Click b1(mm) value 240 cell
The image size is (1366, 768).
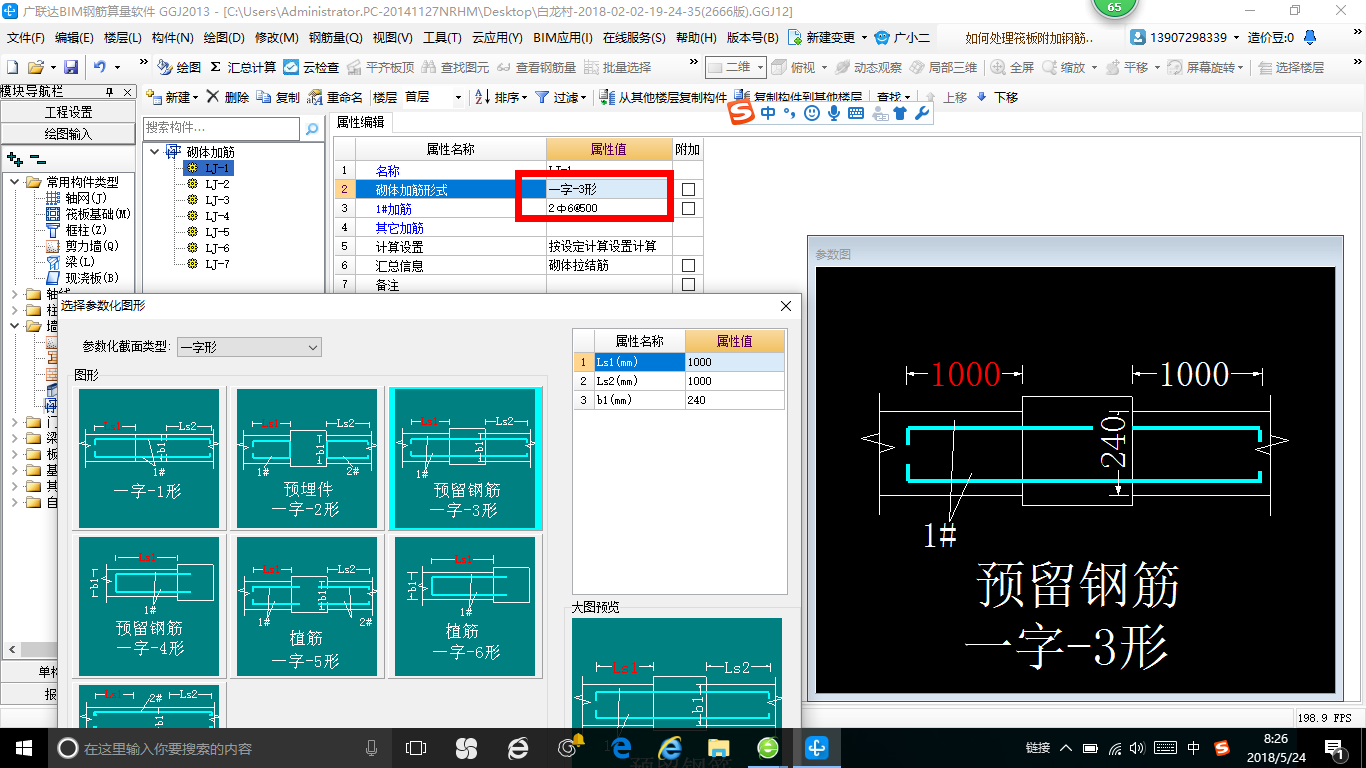(735, 400)
